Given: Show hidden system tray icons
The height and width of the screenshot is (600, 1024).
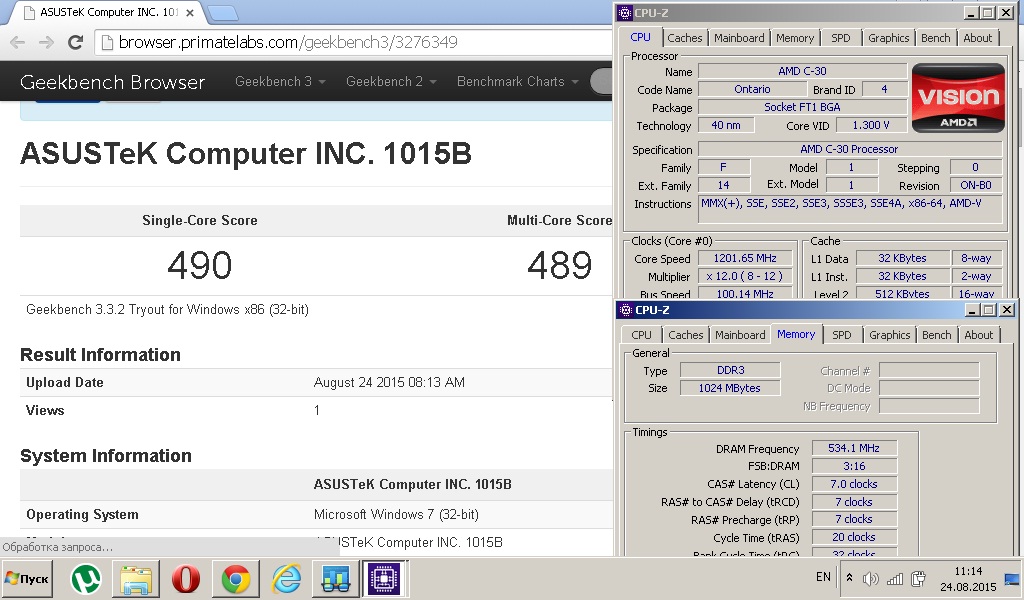Looking at the screenshot, I should pos(849,578).
